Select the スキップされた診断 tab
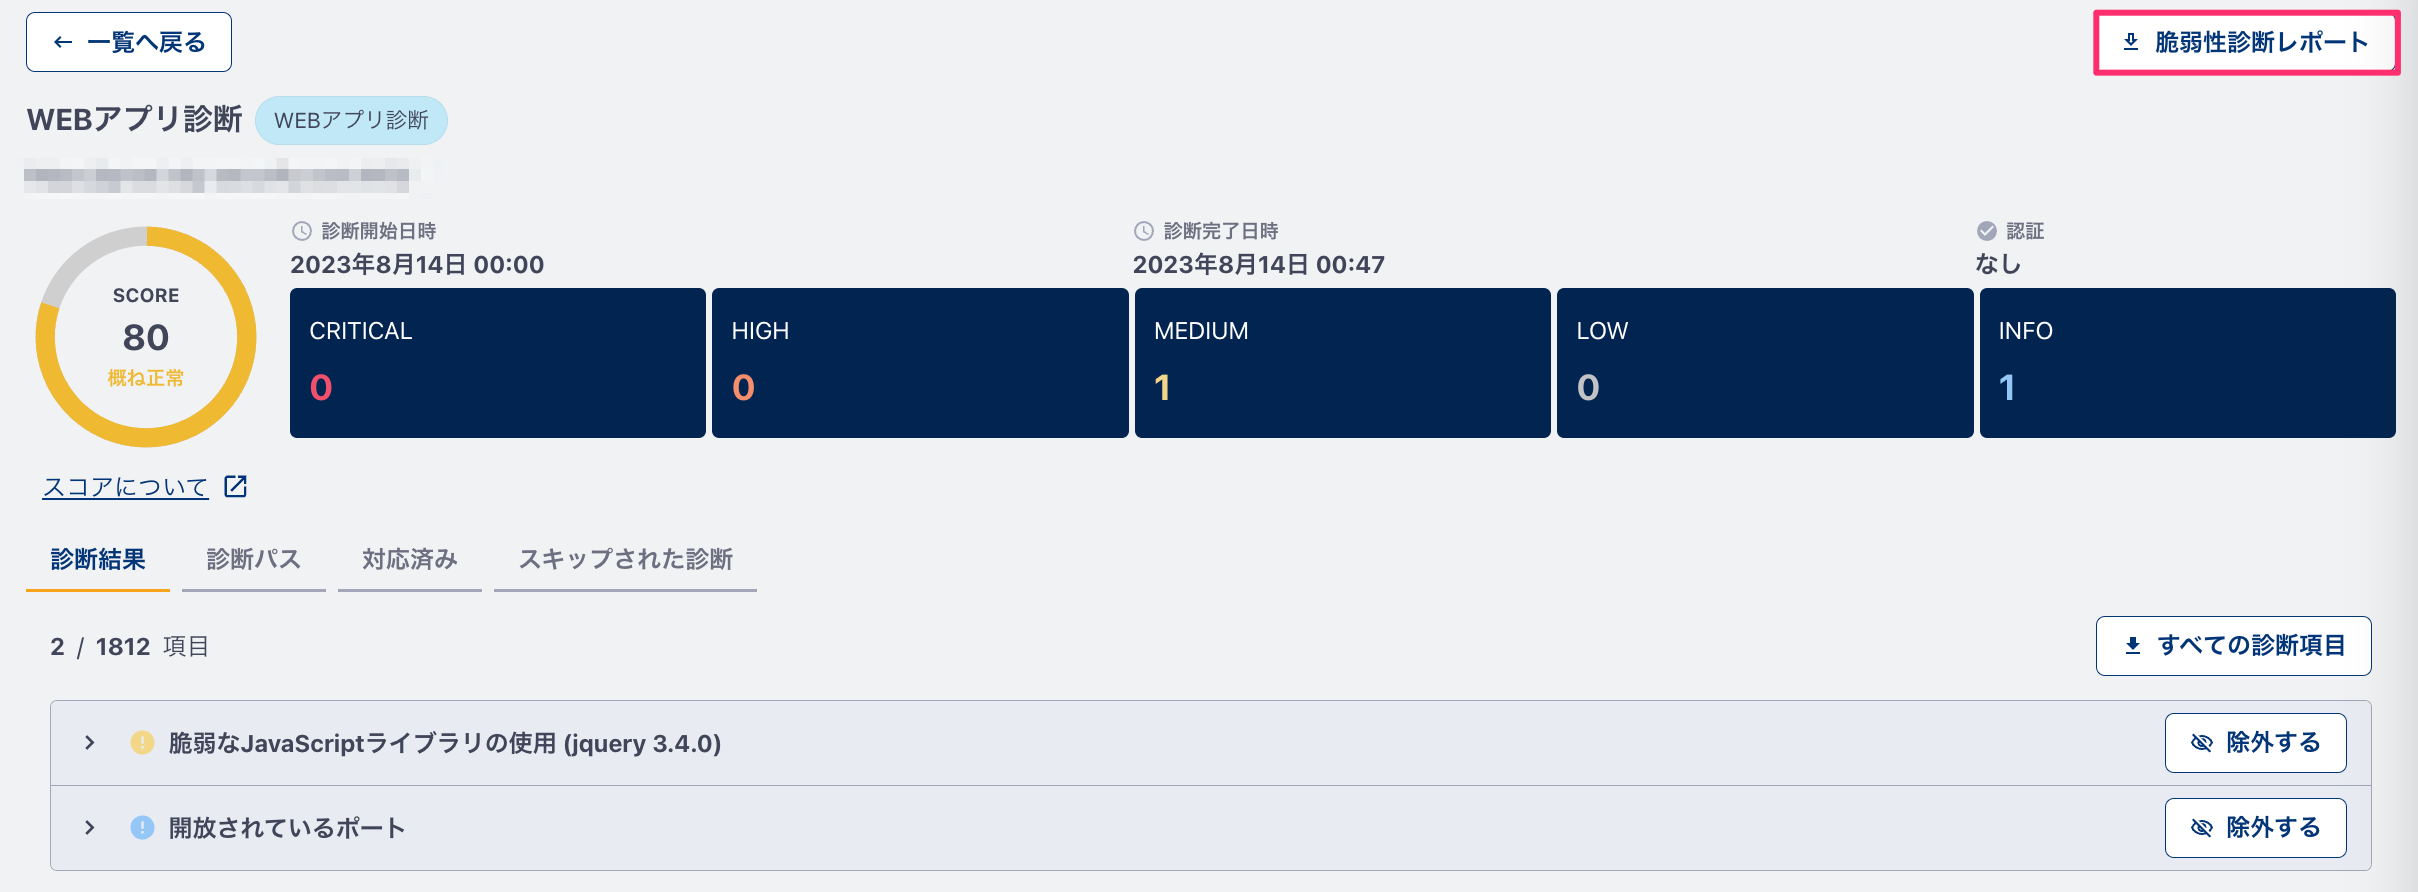Image resolution: width=2418 pixels, height=892 pixels. tap(625, 560)
